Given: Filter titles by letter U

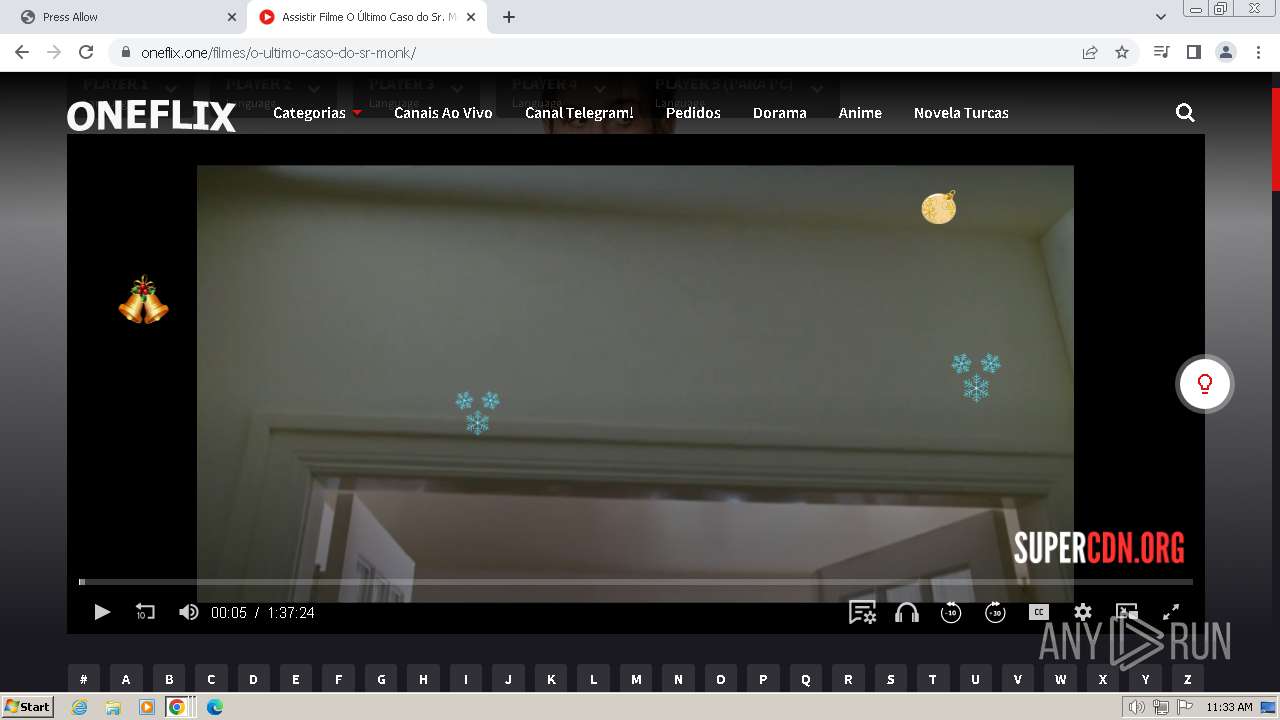Looking at the screenshot, I should [x=976, y=679].
